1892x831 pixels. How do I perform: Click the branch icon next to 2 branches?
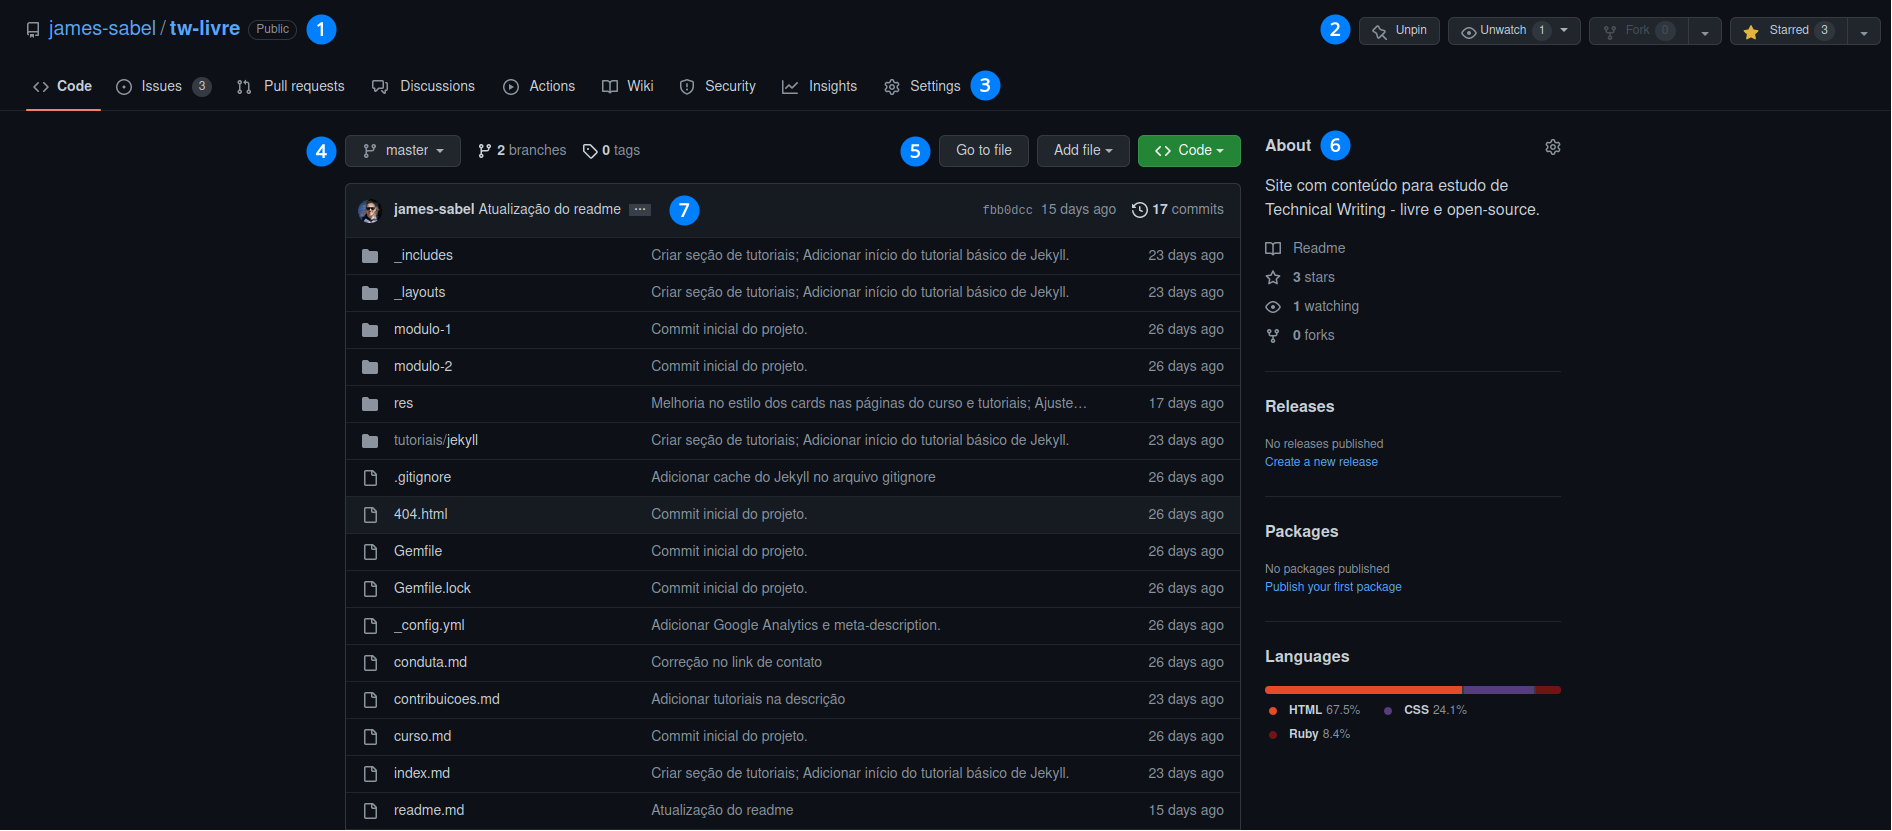[485, 151]
